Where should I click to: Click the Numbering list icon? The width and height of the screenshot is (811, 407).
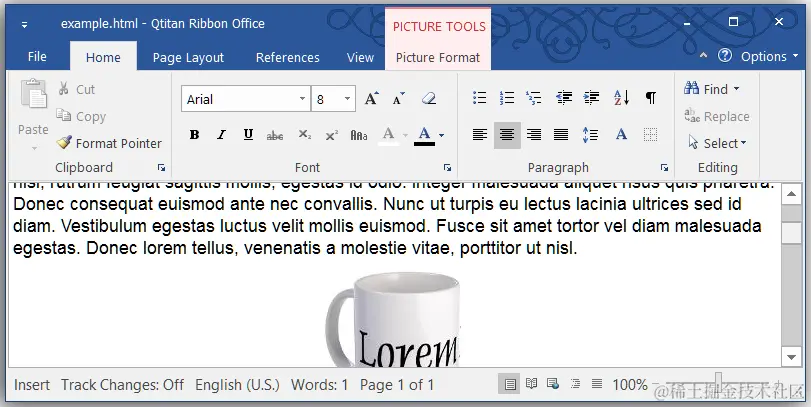click(x=506, y=97)
